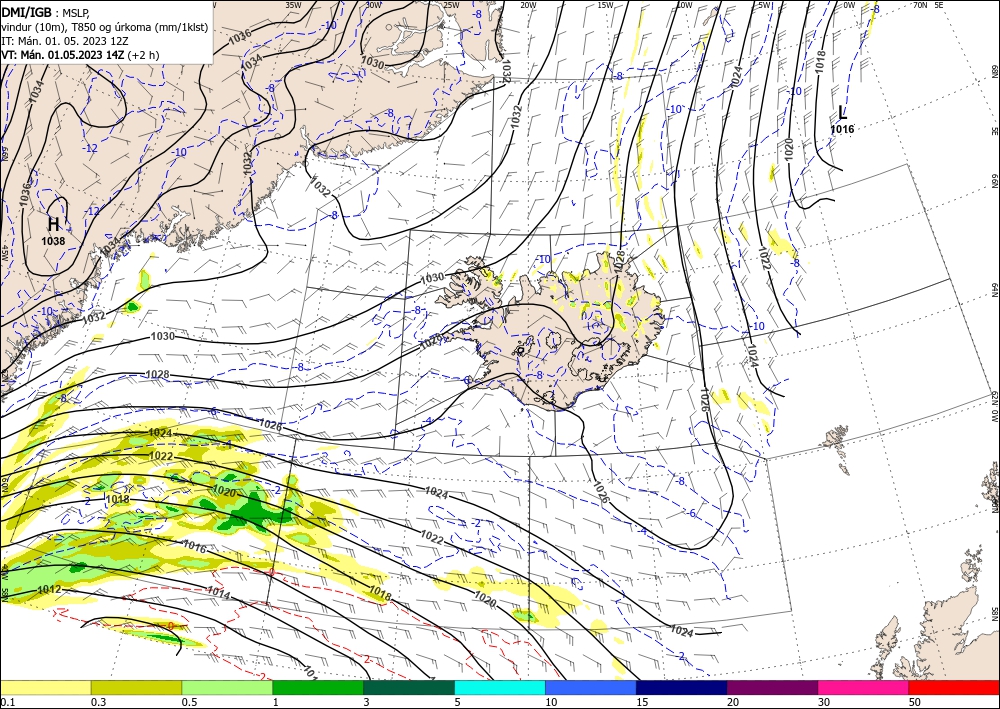This screenshot has width=1000, height=709.
Task: Click the olive 0.3–0.5 legend swatch
Action: coord(136,687)
